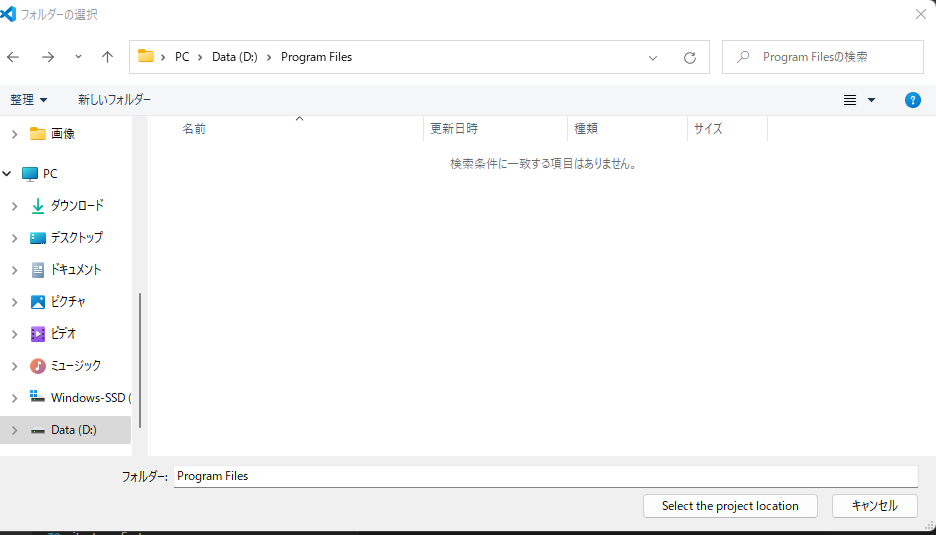936x535 pixels.
Task: Select the Music folder icon in the sidebar
Action: (38, 366)
